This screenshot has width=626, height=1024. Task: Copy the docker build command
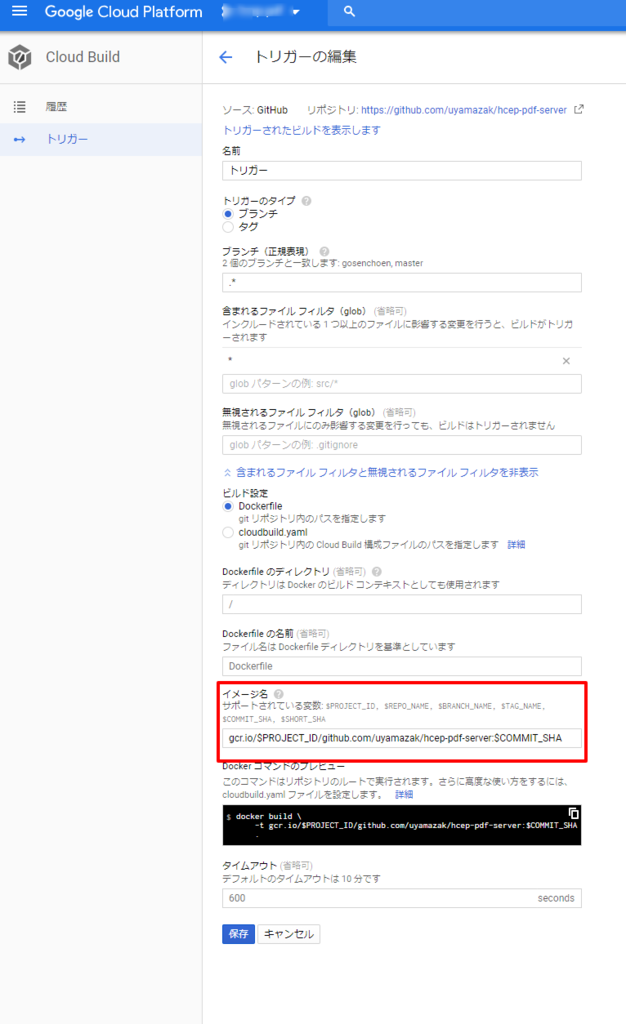[573, 813]
